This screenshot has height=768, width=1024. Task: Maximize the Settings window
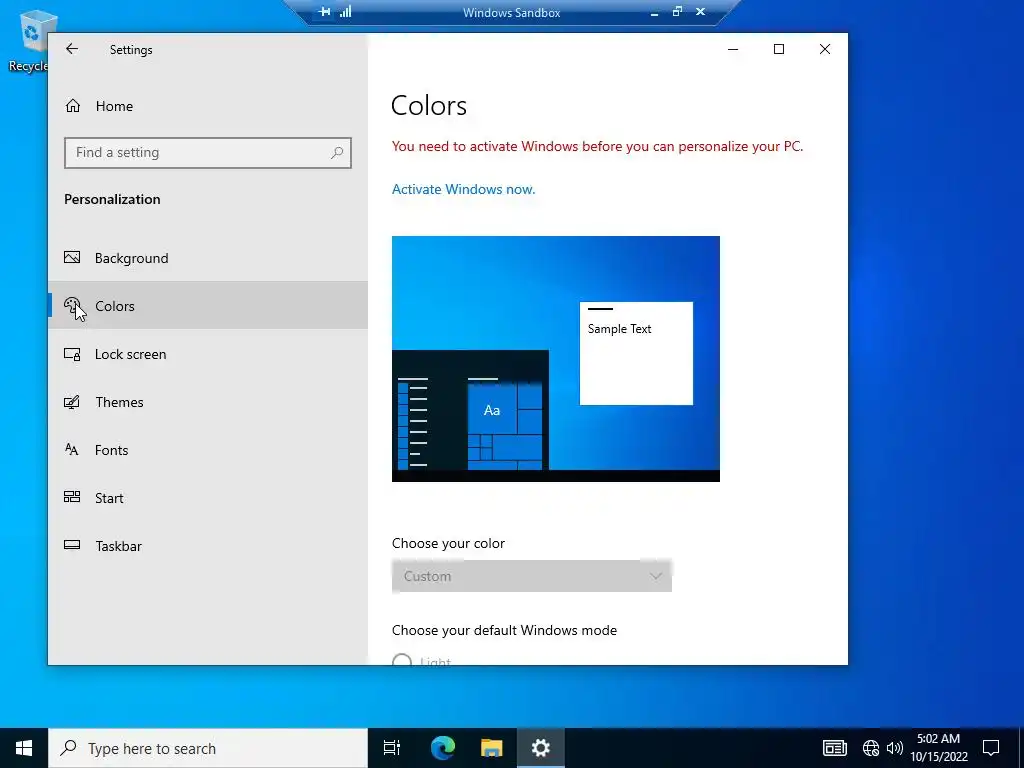point(778,49)
